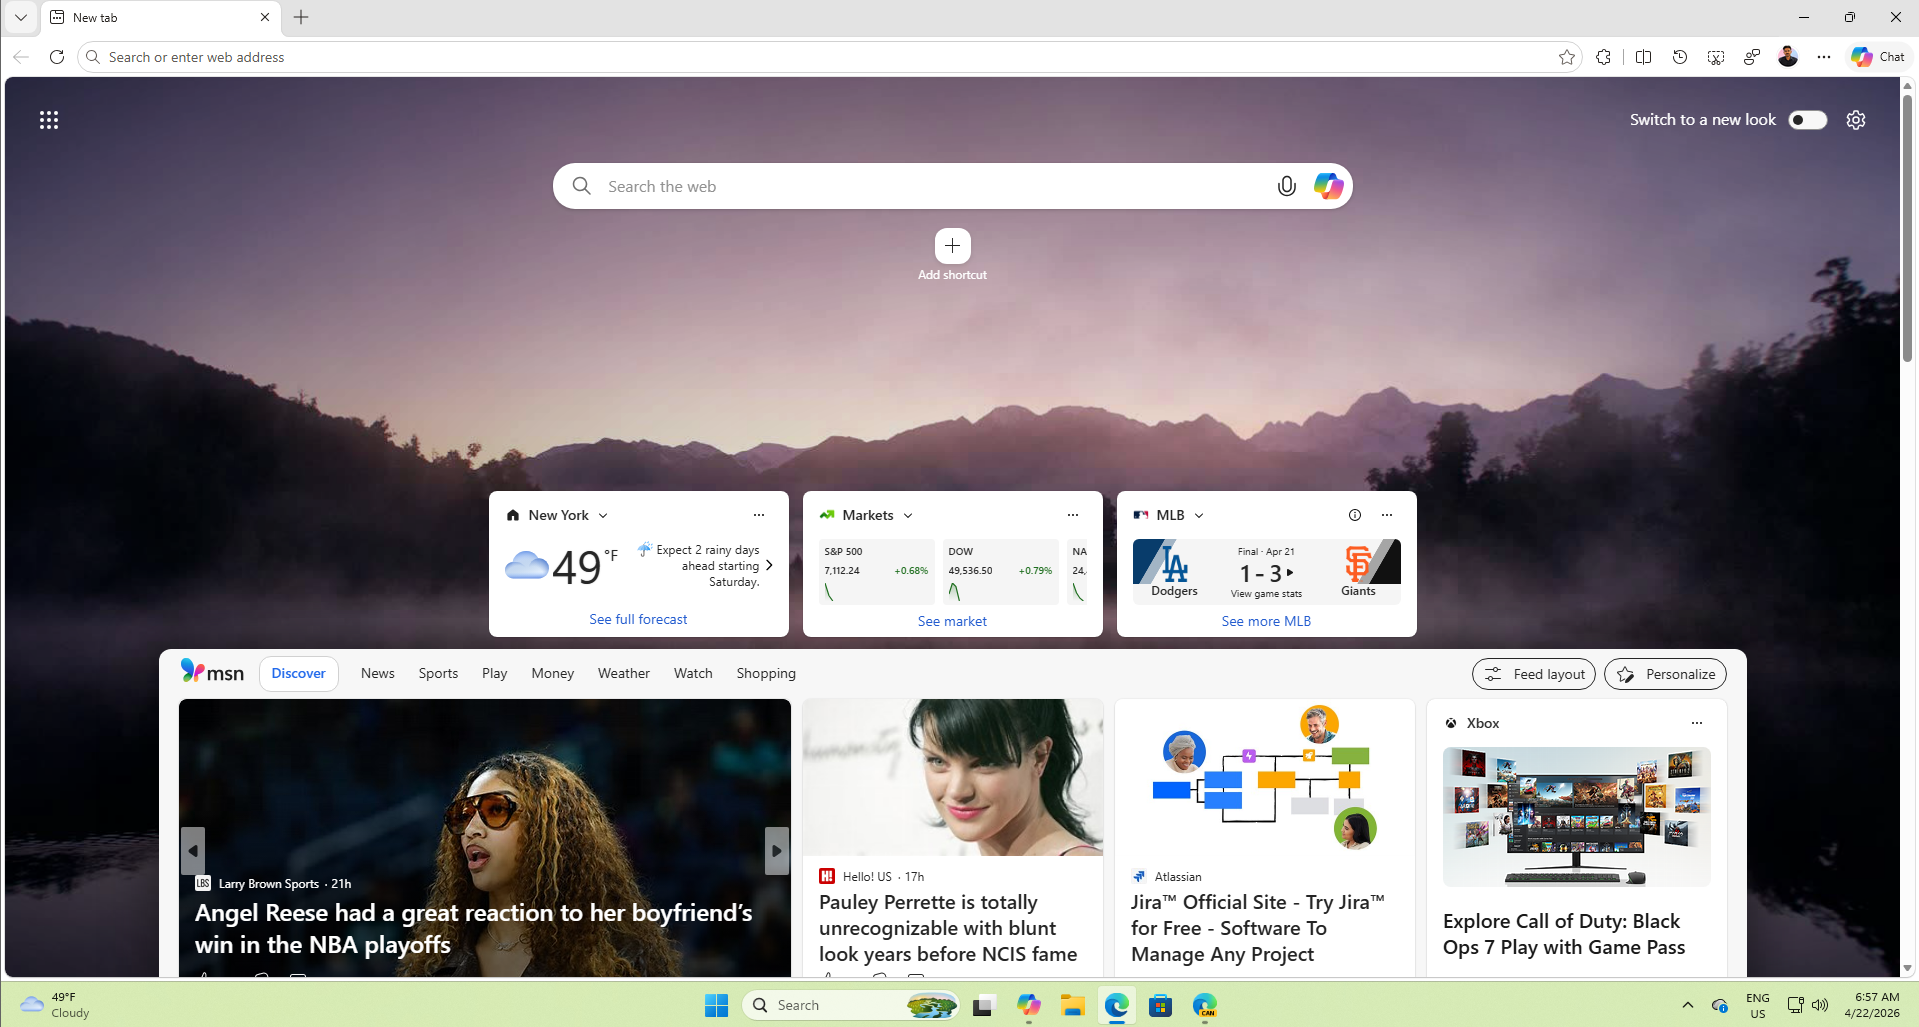This screenshot has height=1027, width=1919.
Task: Click the See full forecast link
Action: (x=638, y=618)
